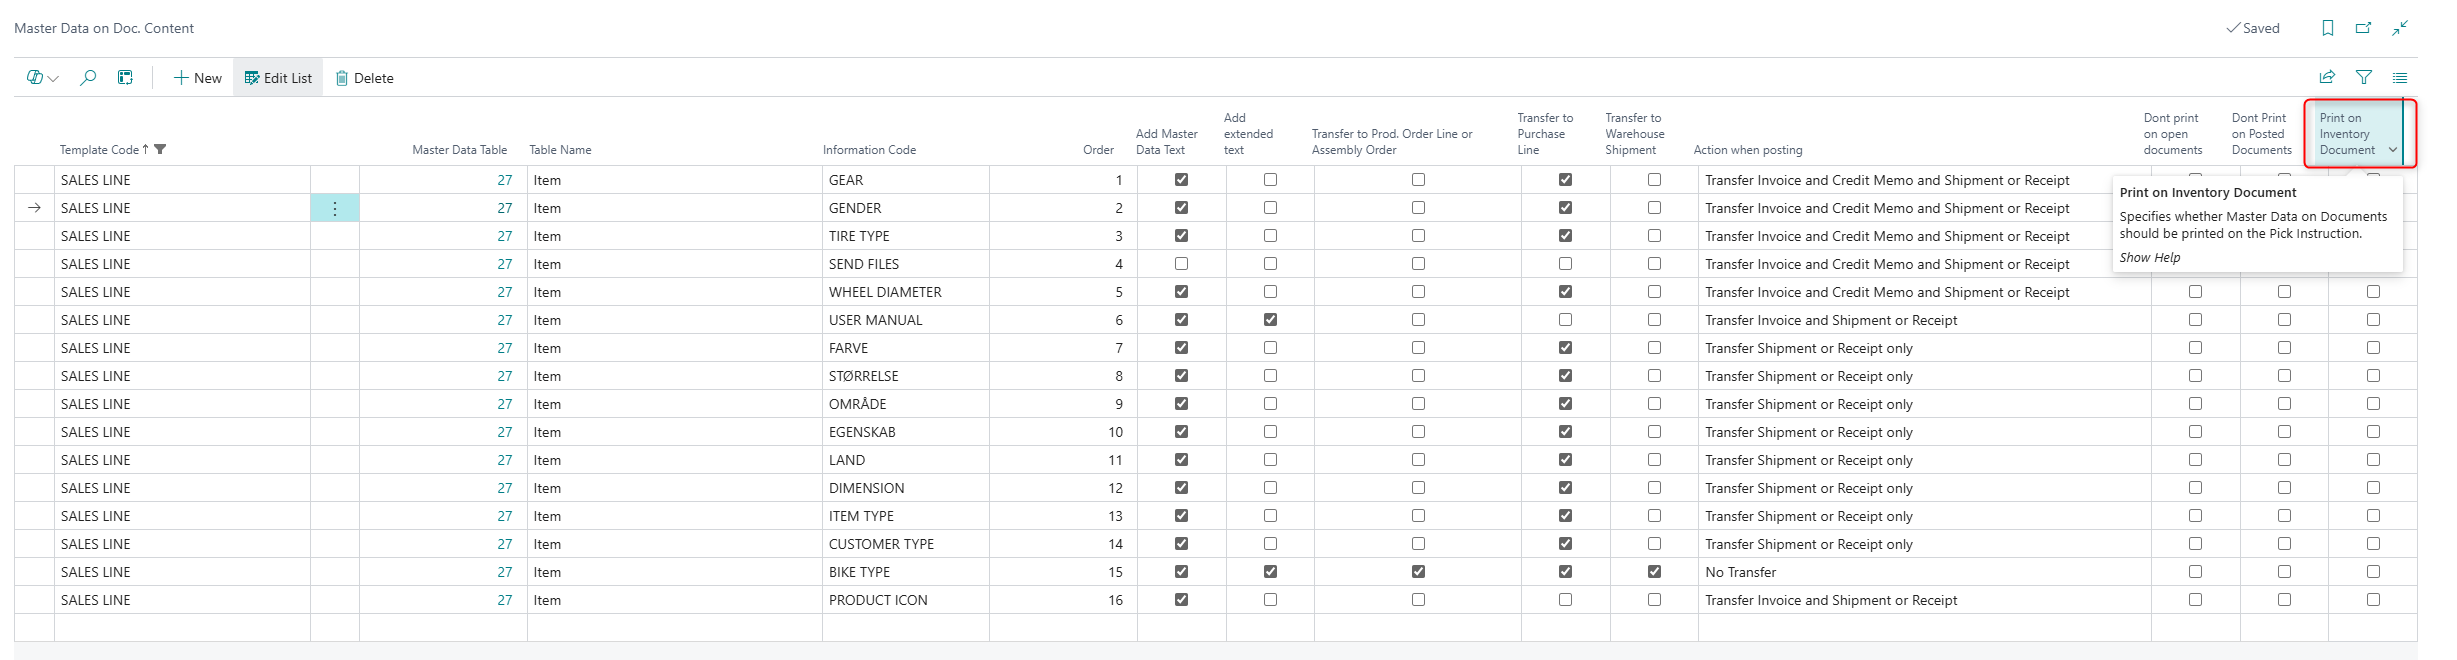Open the Share icon menu

(2327, 77)
